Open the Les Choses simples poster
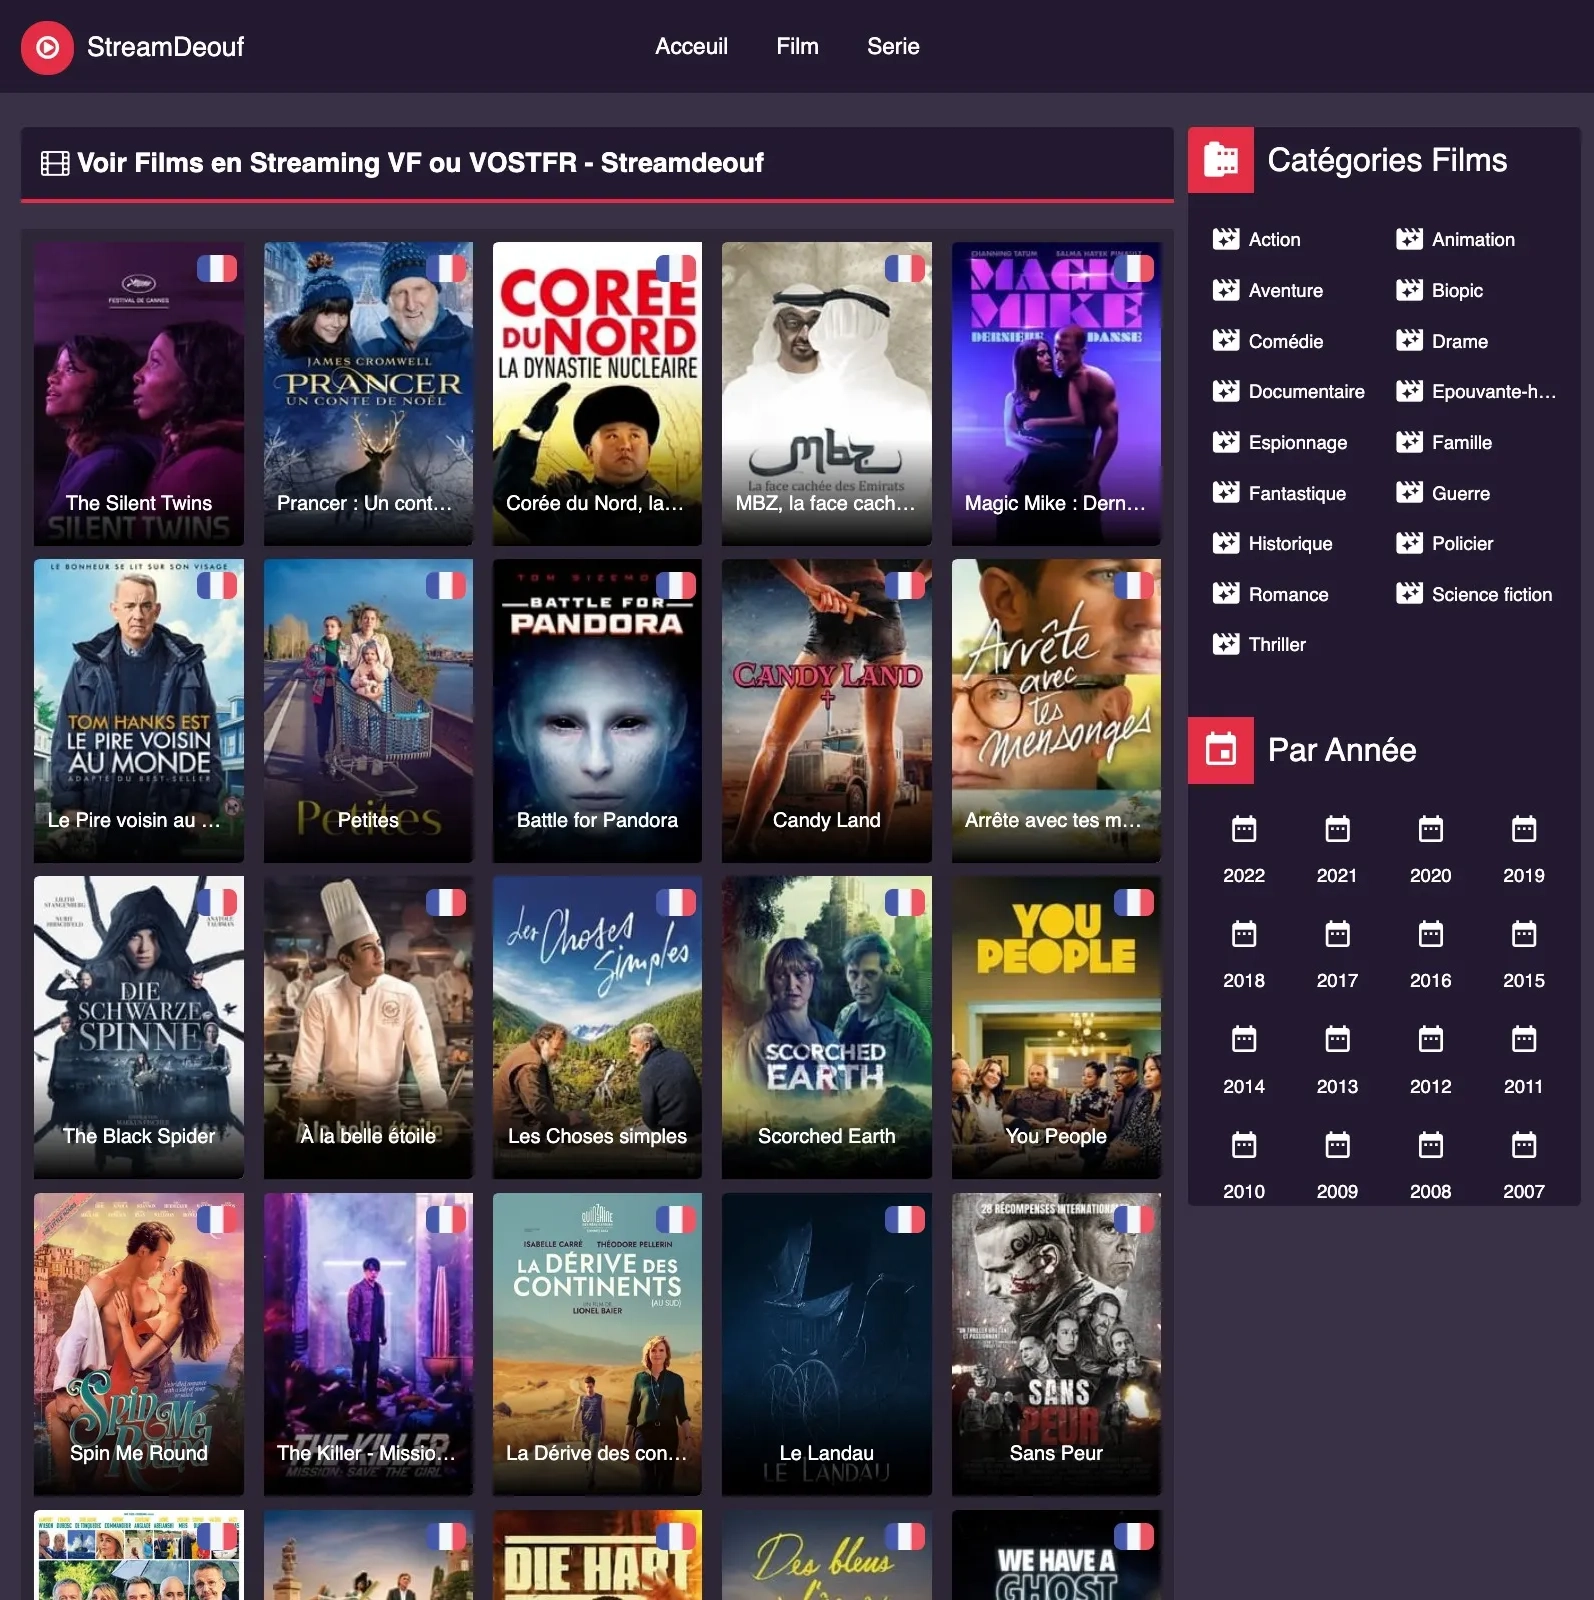This screenshot has height=1600, width=1594. tap(597, 1027)
